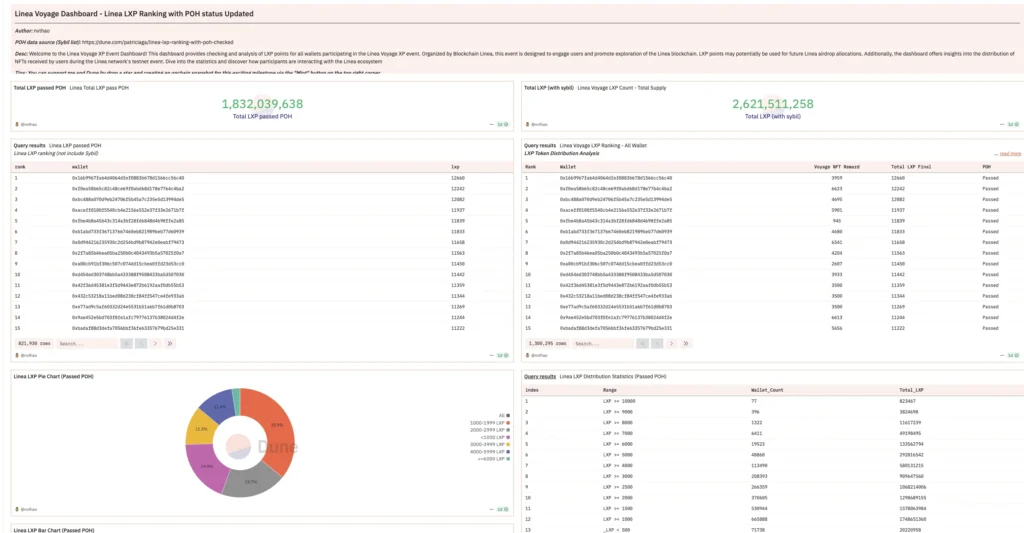Click '821,930 rows' count label

pos(34,344)
